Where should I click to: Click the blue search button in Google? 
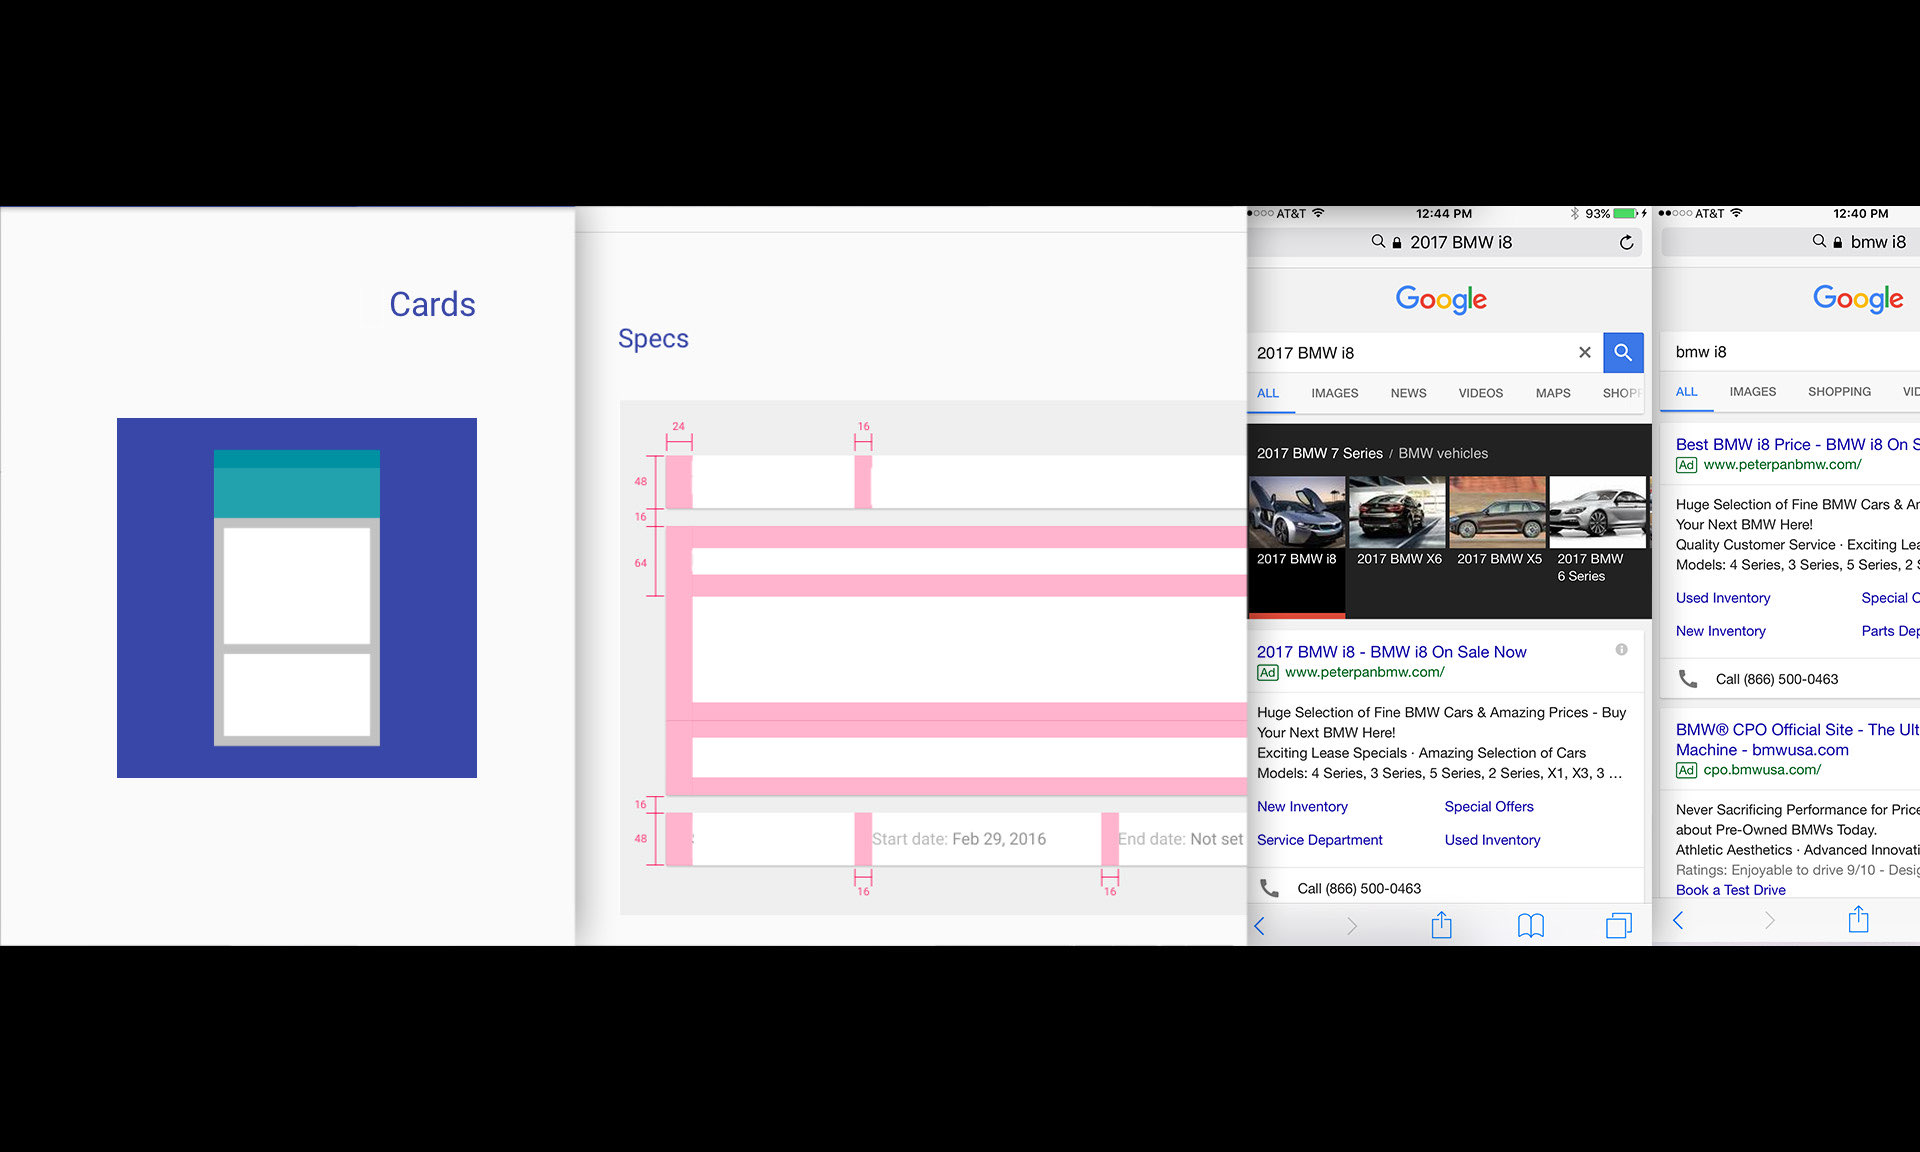pyautogui.click(x=1623, y=353)
